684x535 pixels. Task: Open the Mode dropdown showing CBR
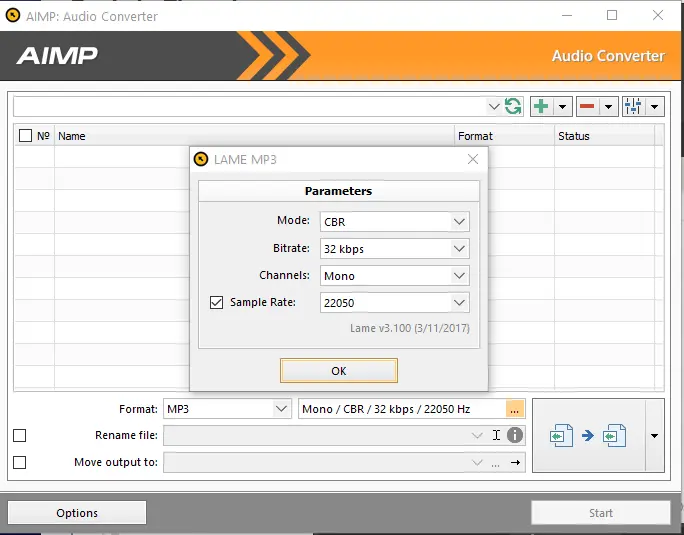point(394,221)
